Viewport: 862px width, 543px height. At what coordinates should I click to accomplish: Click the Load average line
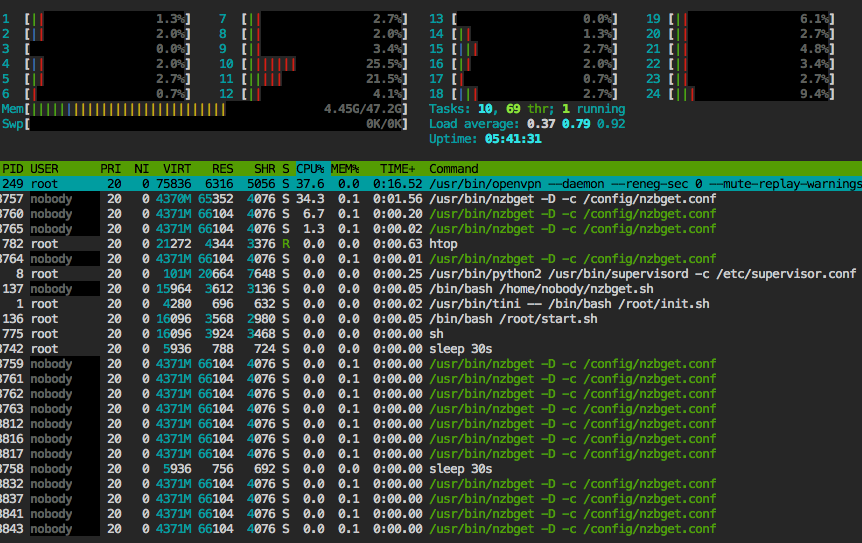pyautogui.click(x=527, y=124)
